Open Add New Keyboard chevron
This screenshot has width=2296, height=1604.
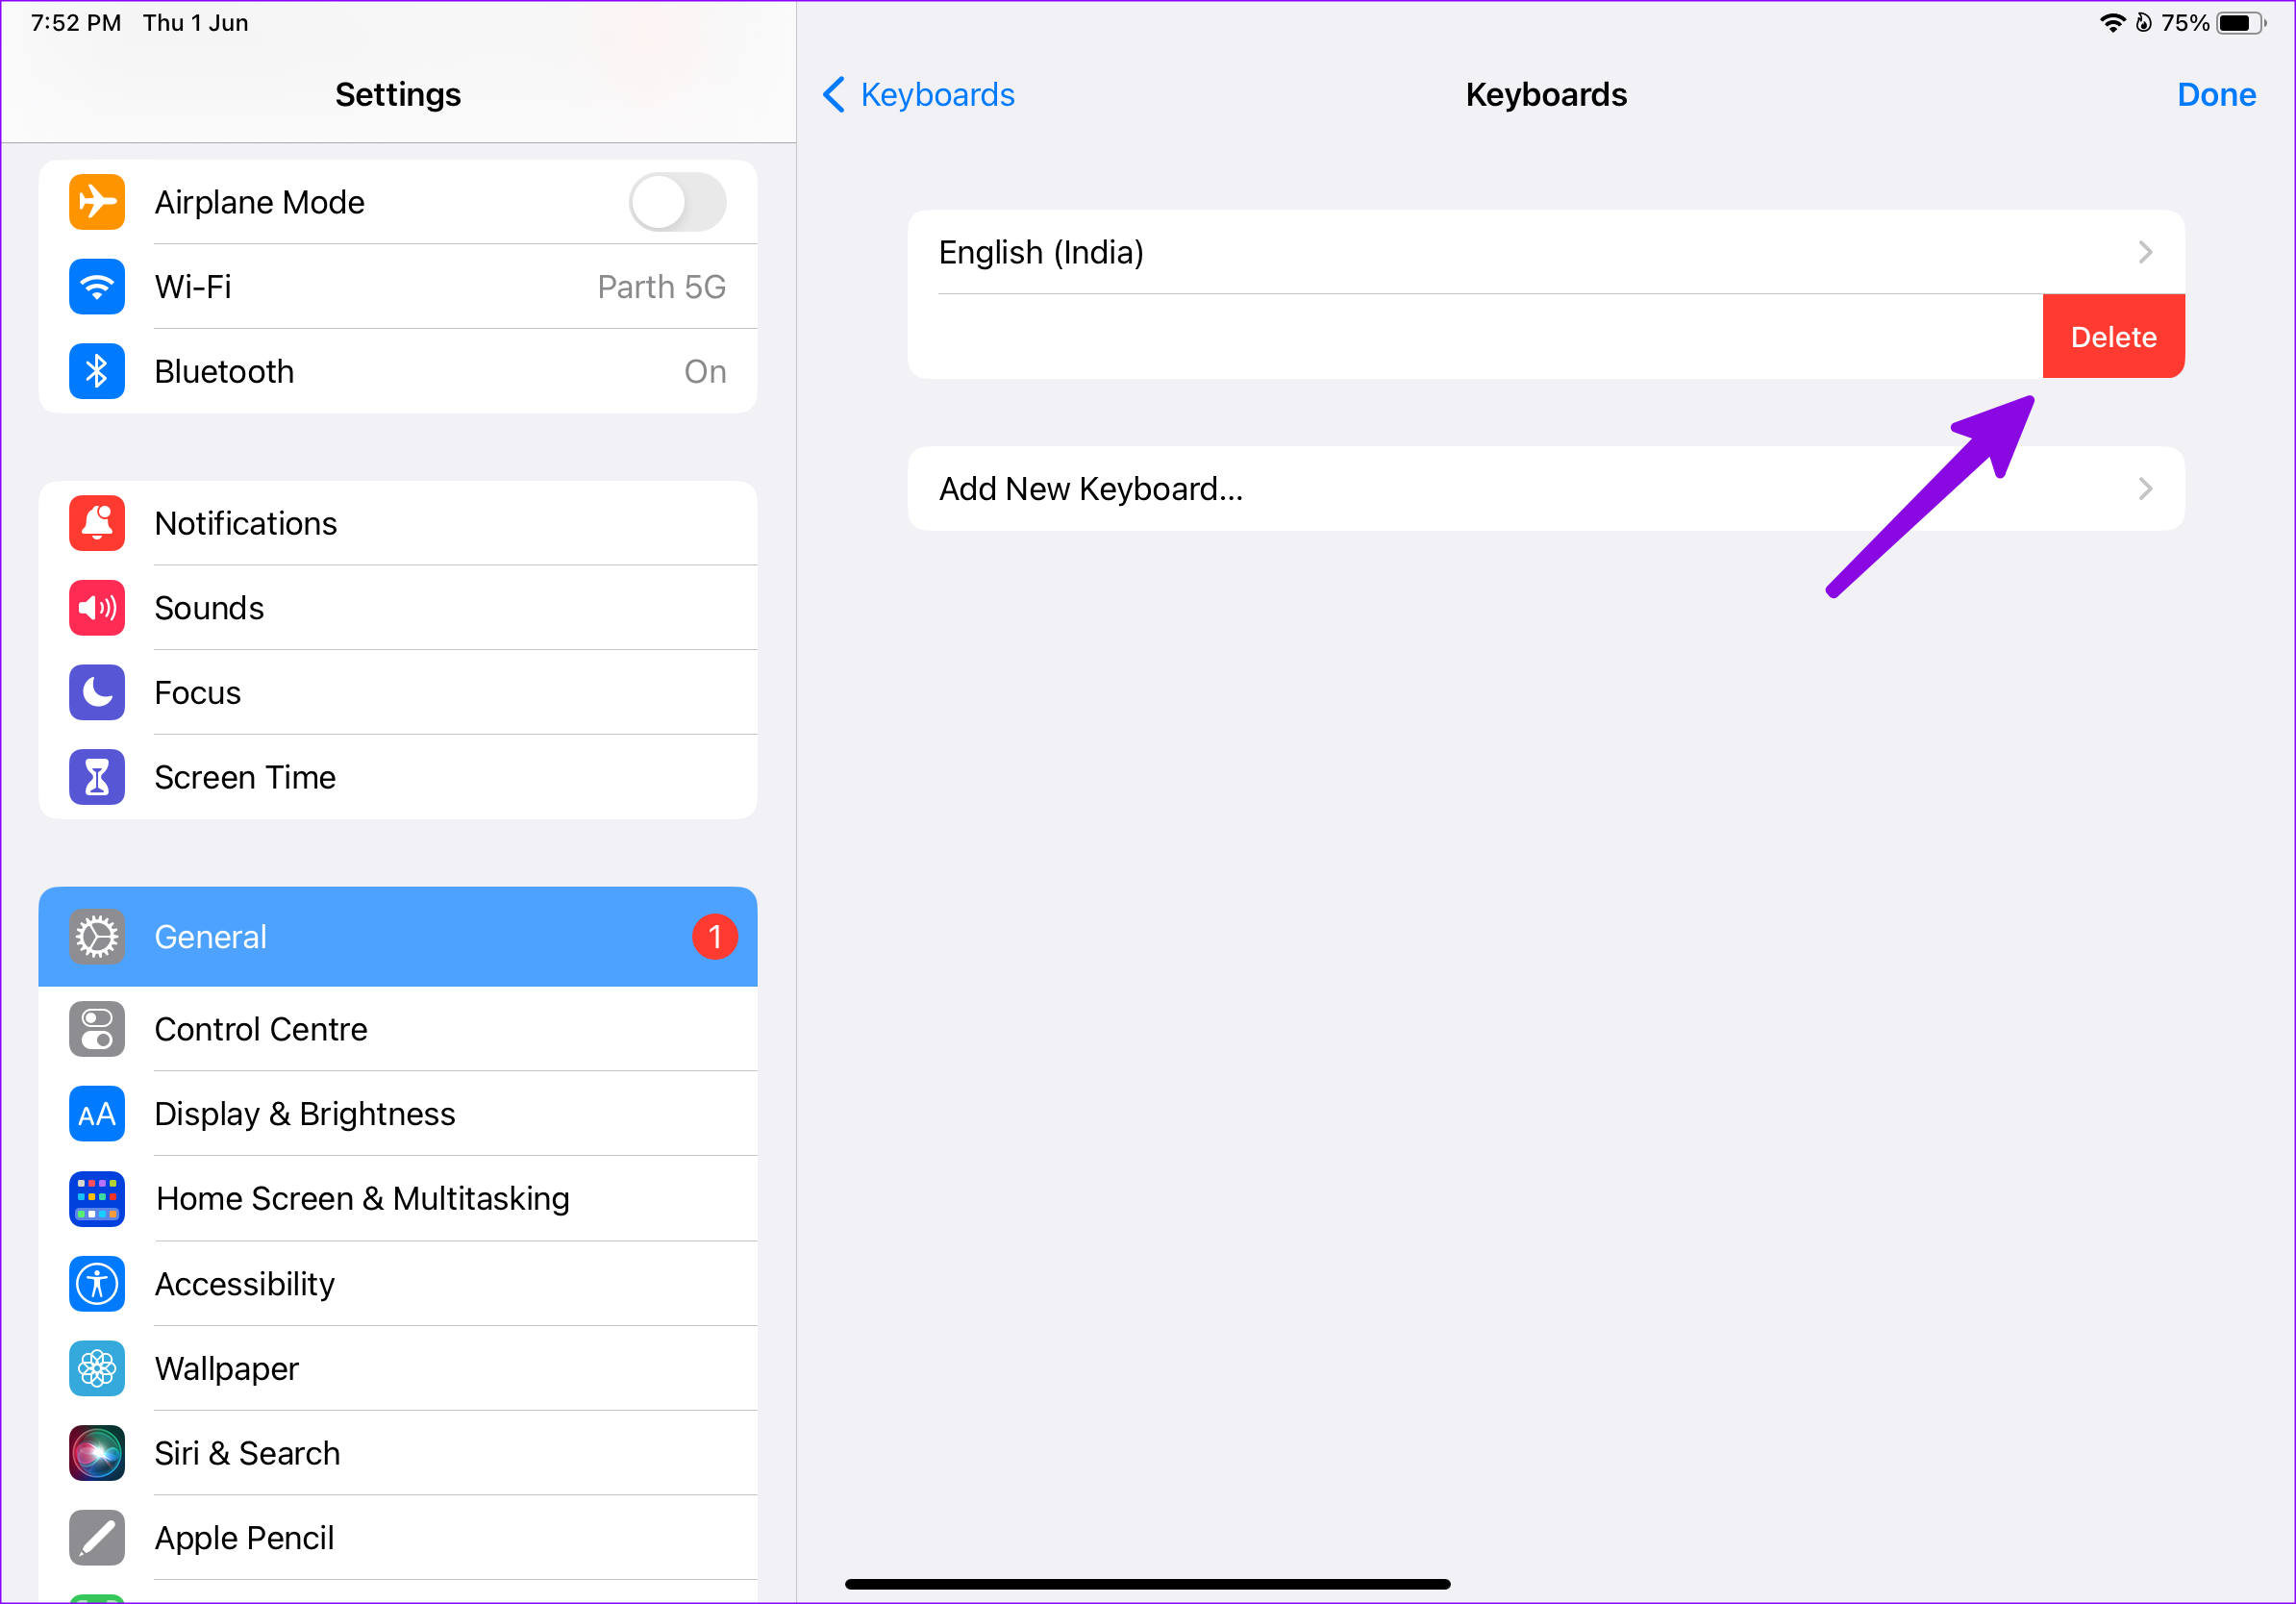[2144, 489]
